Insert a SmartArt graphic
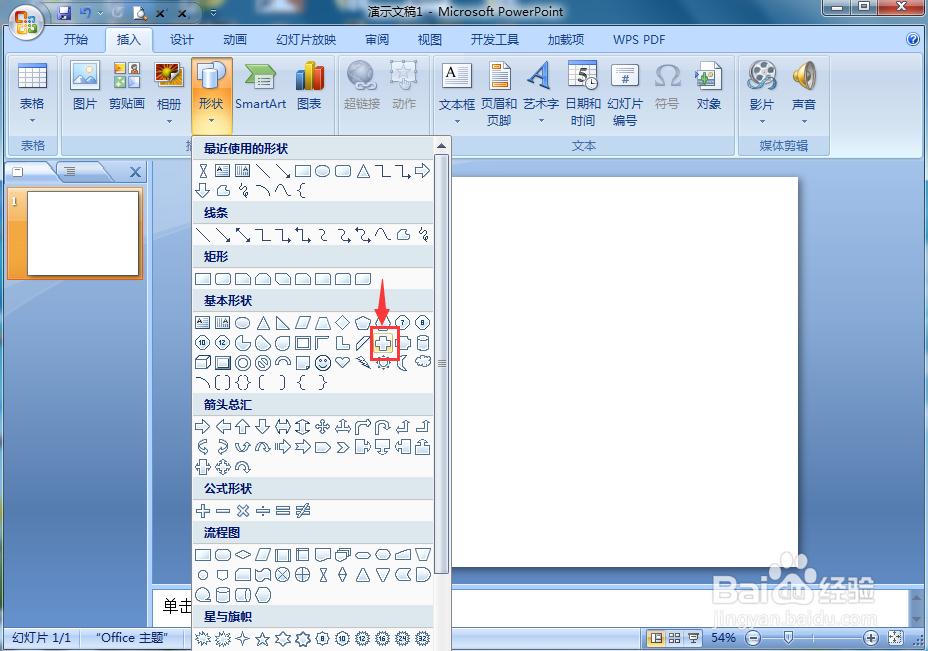The image size is (928, 651). (260, 86)
